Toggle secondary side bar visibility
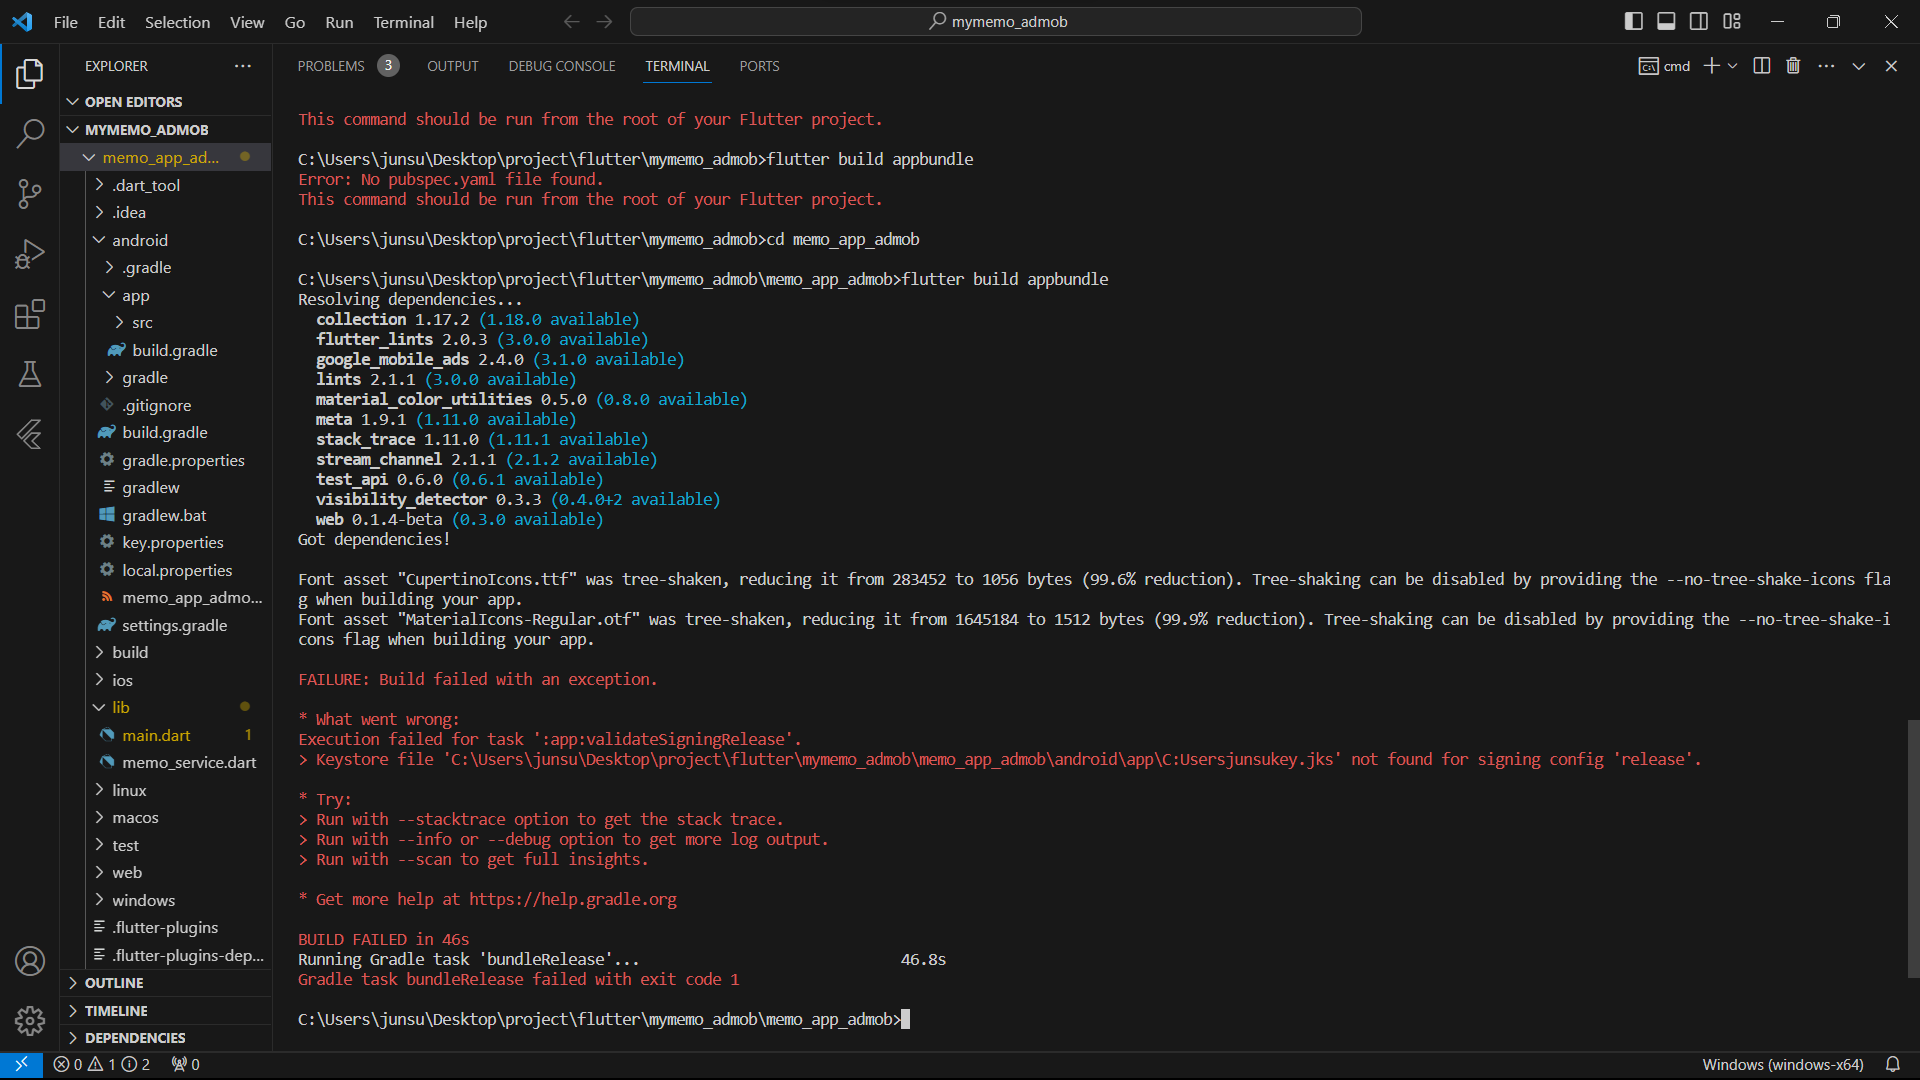 [x=1699, y=22]
